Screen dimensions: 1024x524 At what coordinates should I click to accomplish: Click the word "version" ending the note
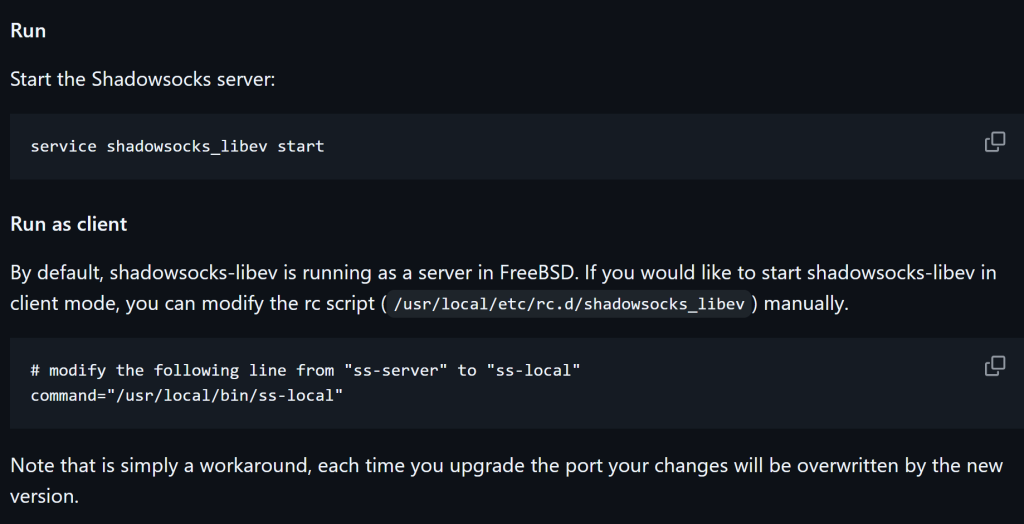pos(43,496)
